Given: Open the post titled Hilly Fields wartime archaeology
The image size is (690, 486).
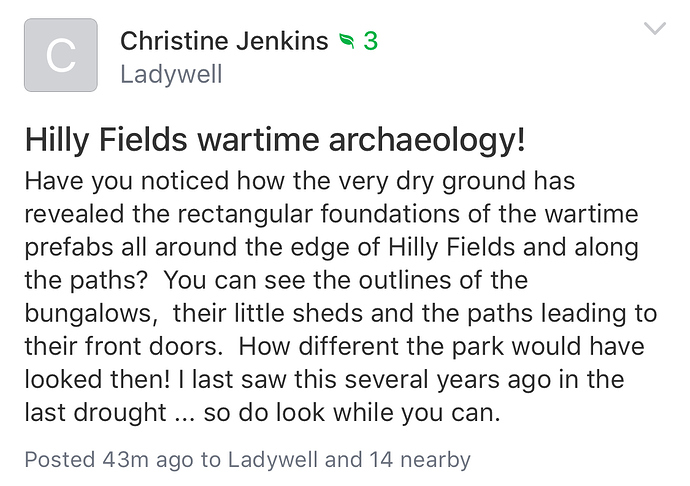Looking at the screenshot, I should coord(274,140).
